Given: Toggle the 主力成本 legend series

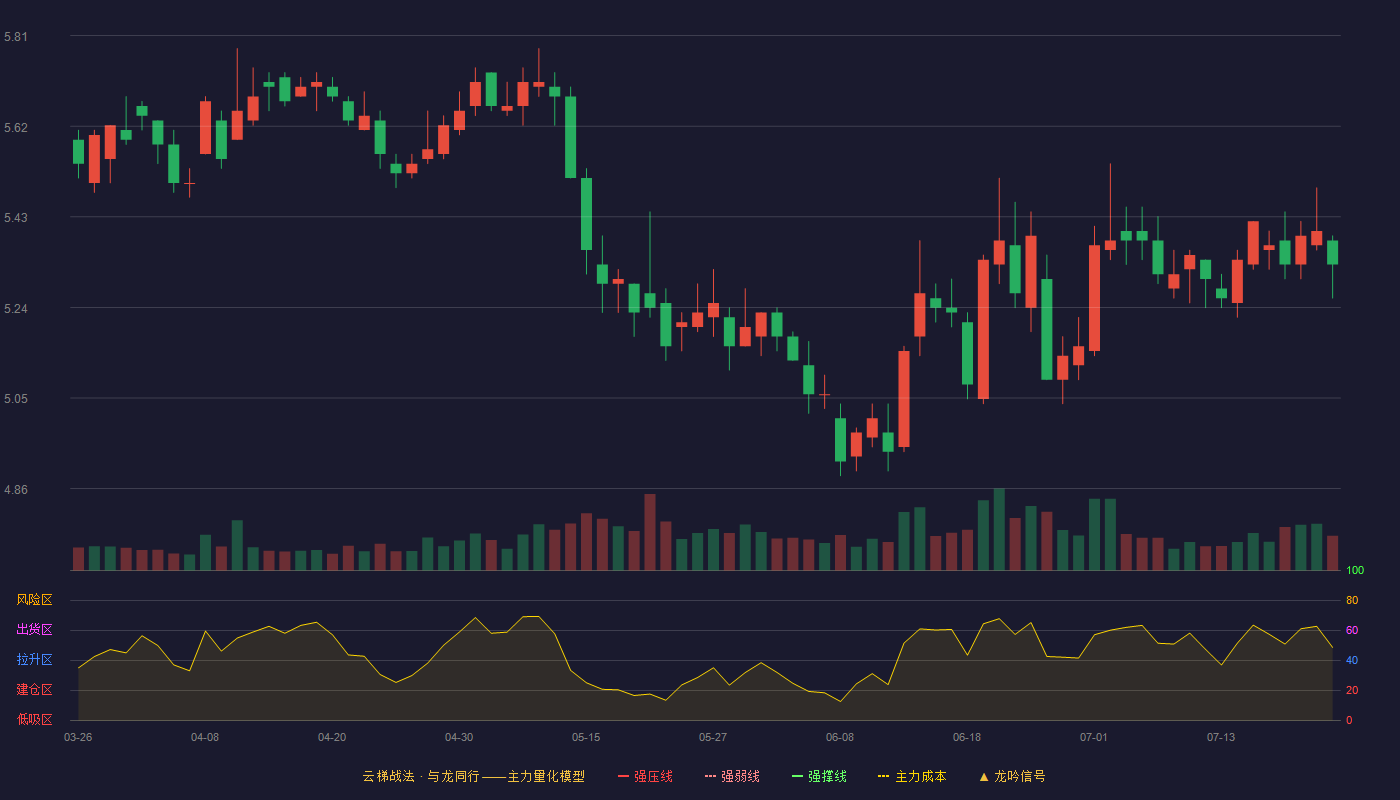Looking at the screenshot, I should click(912, 776).
